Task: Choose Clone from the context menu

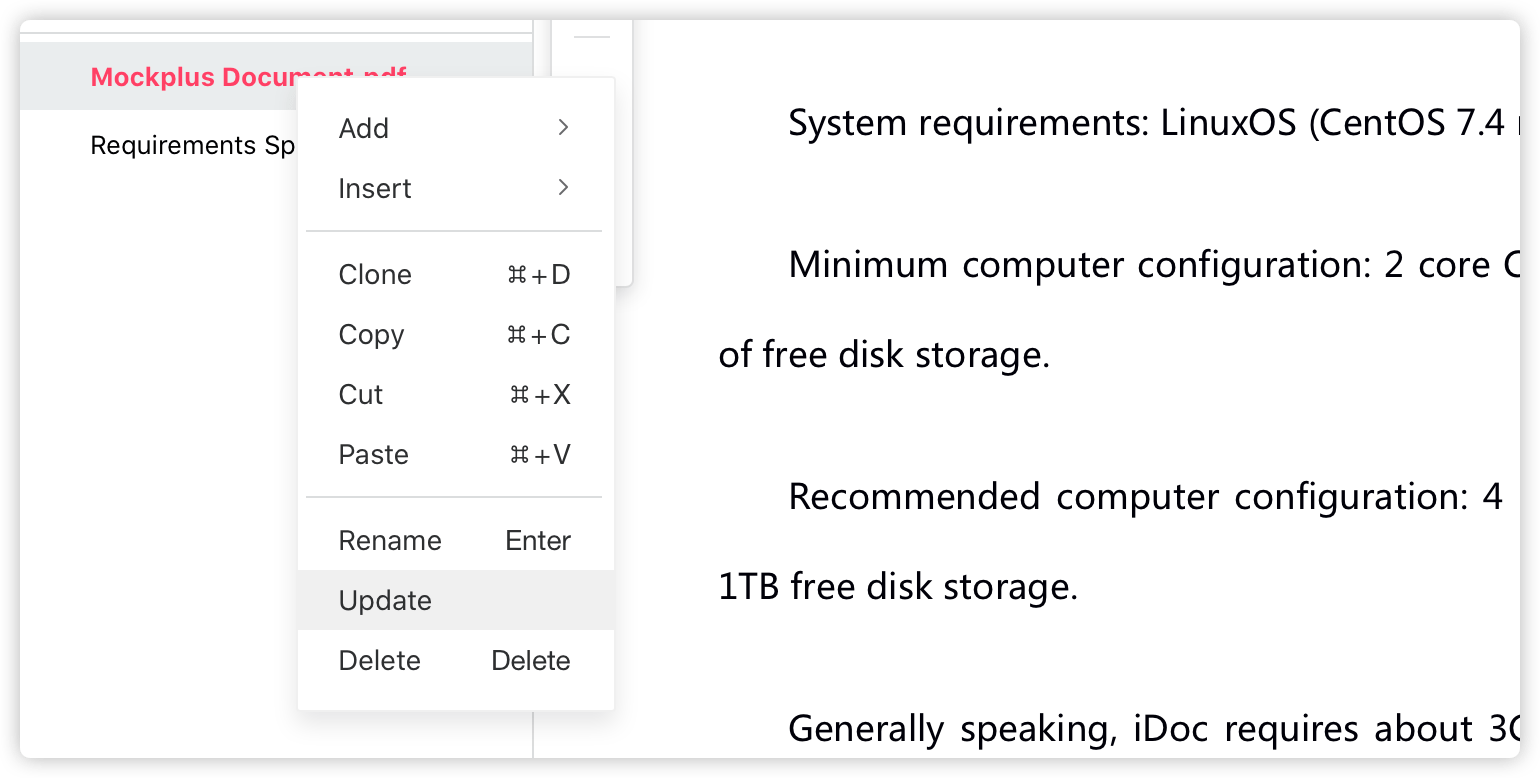Action: tap(375, 275)
